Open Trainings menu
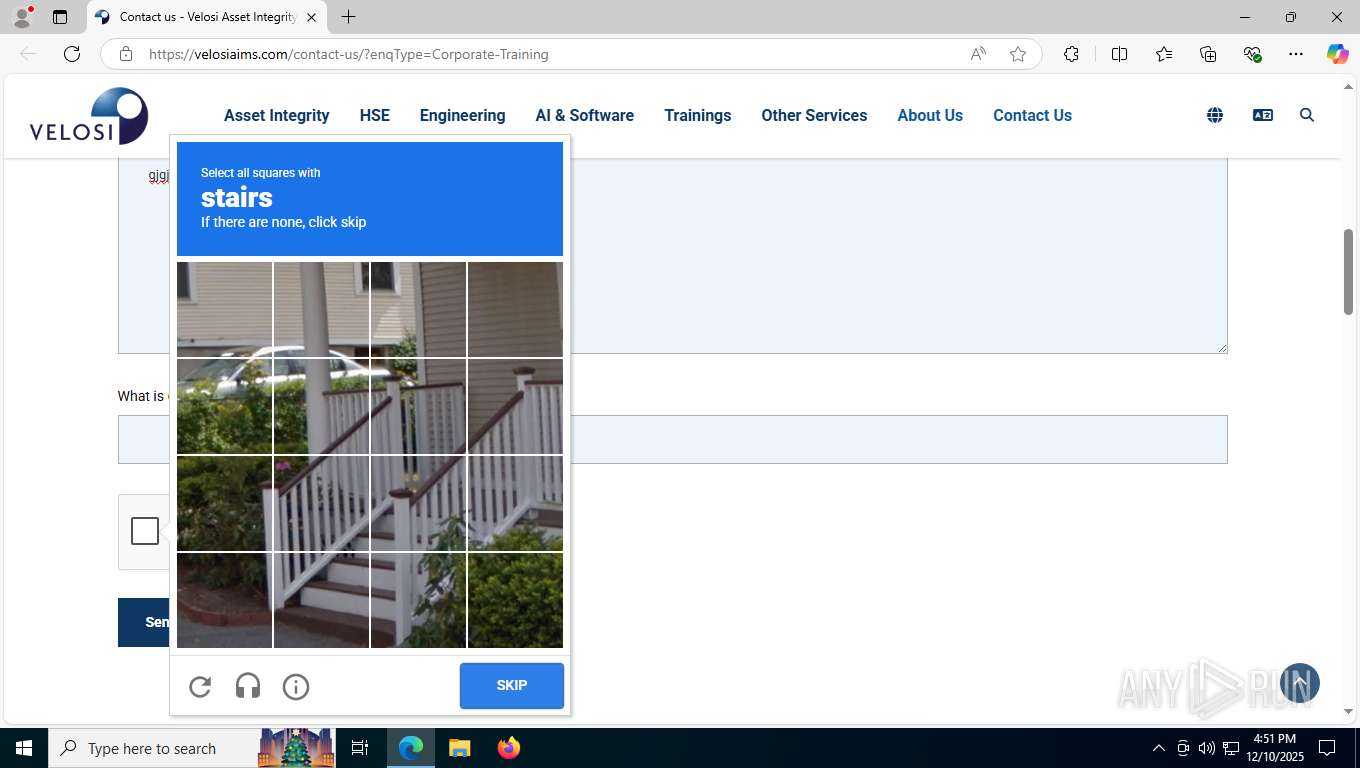The image size is (1360, 768). pos(698,115)
